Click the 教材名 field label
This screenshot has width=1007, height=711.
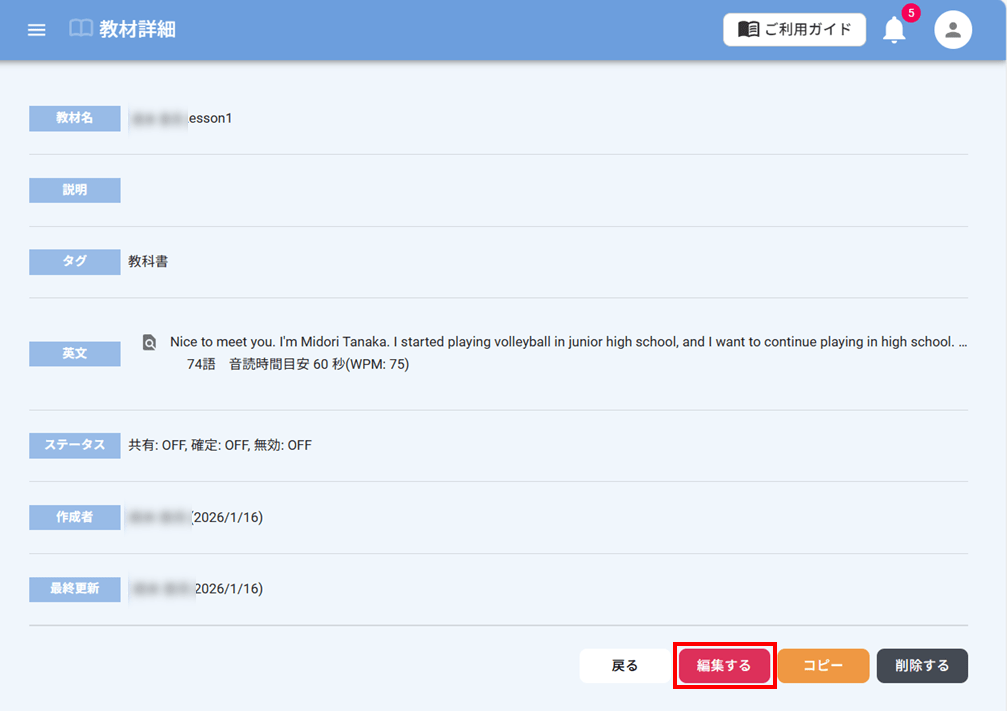pos(75,118)
